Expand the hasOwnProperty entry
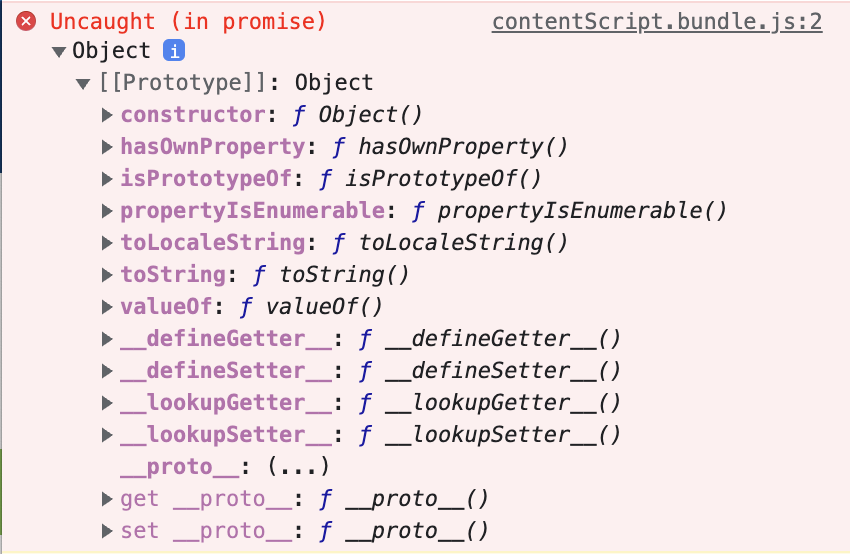This screenshot has width=850, height=554. (107, 147)
